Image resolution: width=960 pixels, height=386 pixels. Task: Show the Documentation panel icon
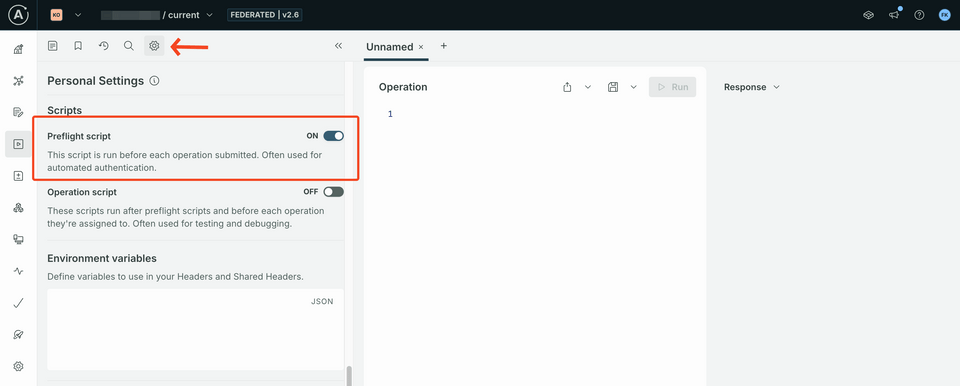click(53, 46)
